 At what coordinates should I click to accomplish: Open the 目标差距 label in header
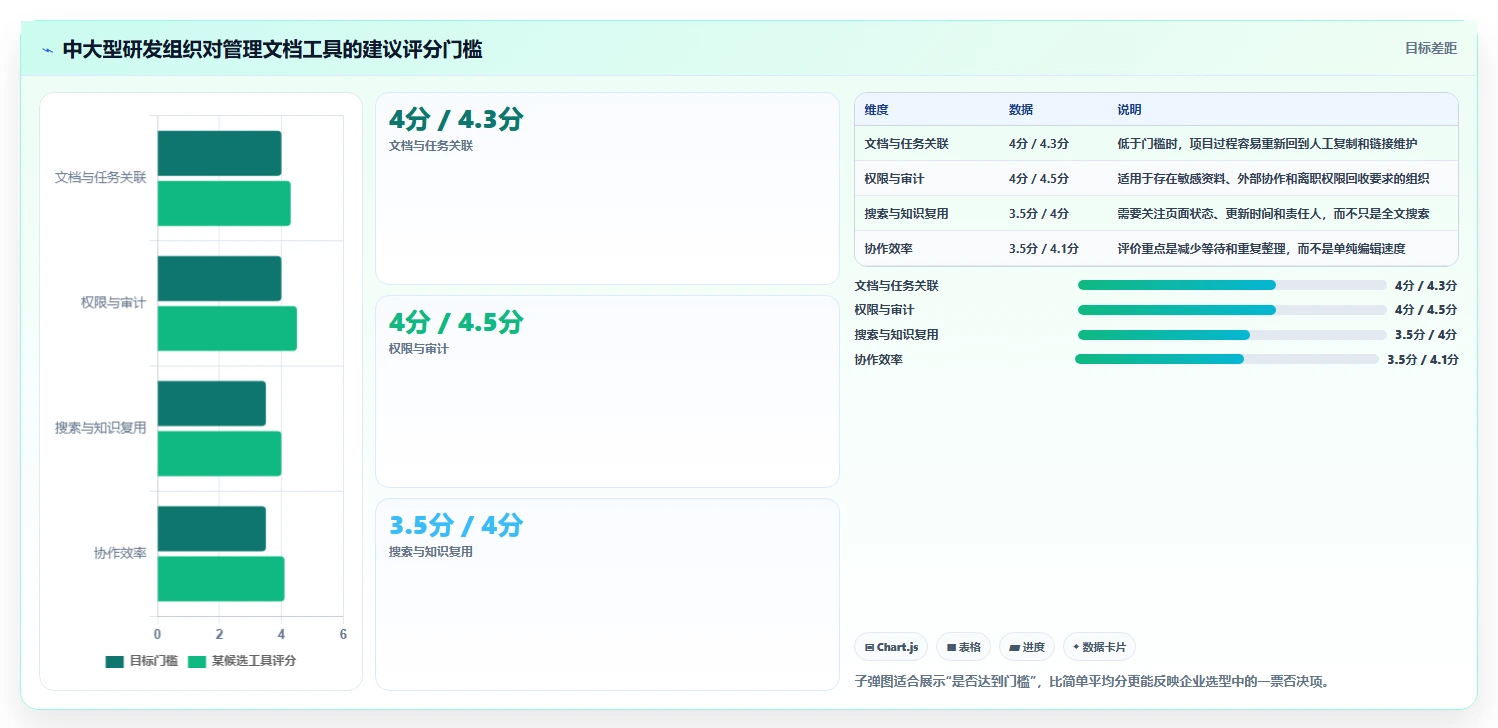[x=1431, y=48]
